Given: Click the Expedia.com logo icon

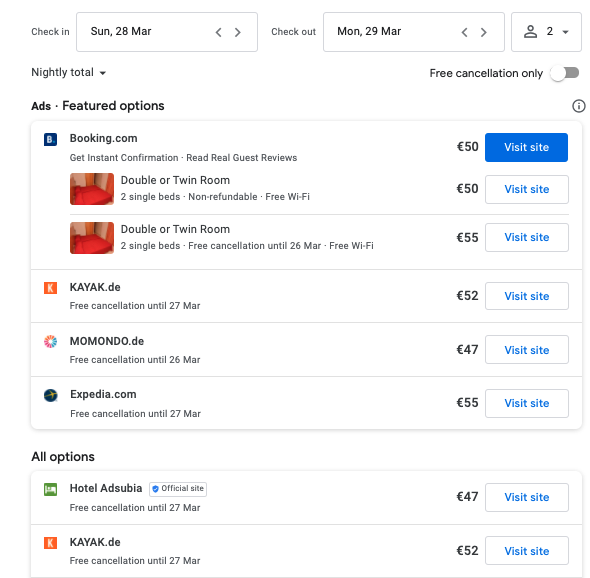Looking at the screenshot, I should click(50, 395).
